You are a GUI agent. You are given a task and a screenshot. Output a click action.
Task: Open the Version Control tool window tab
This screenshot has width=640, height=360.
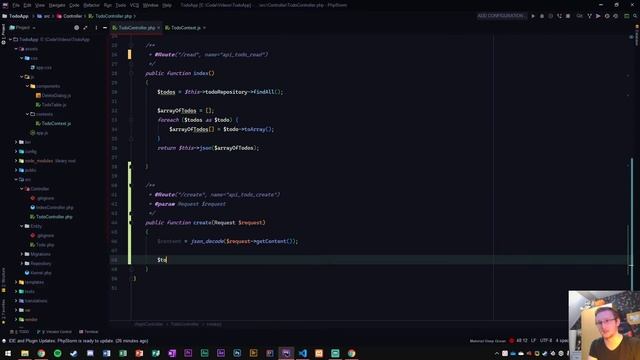(54, 332)
